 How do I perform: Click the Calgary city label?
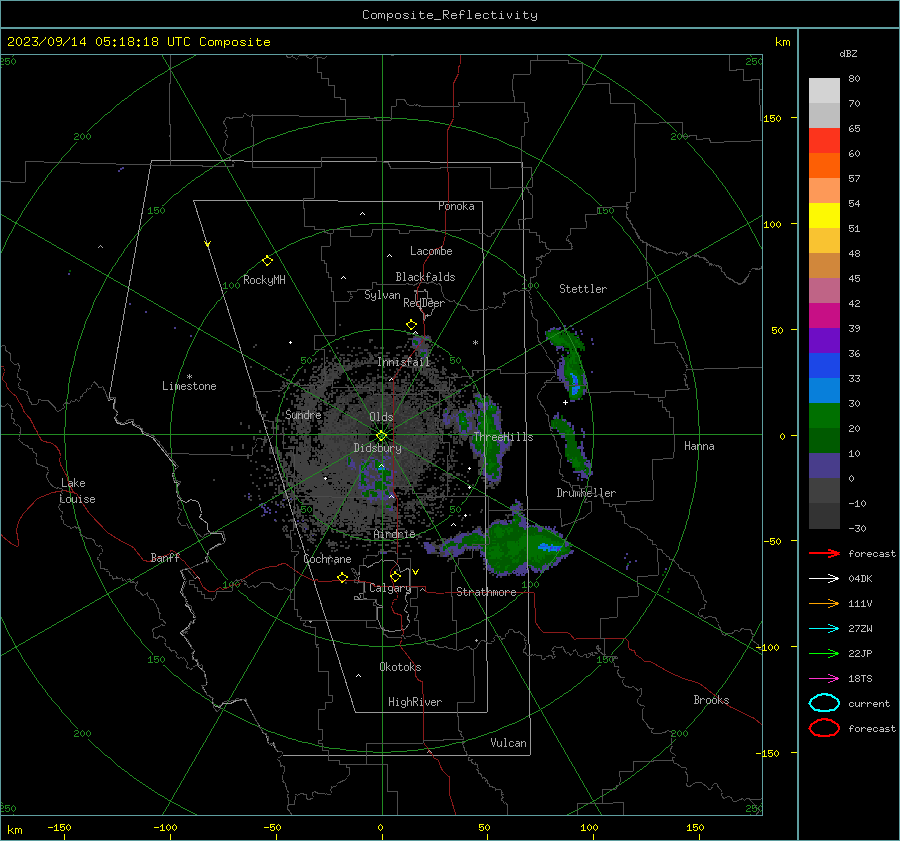coord(390,588)
